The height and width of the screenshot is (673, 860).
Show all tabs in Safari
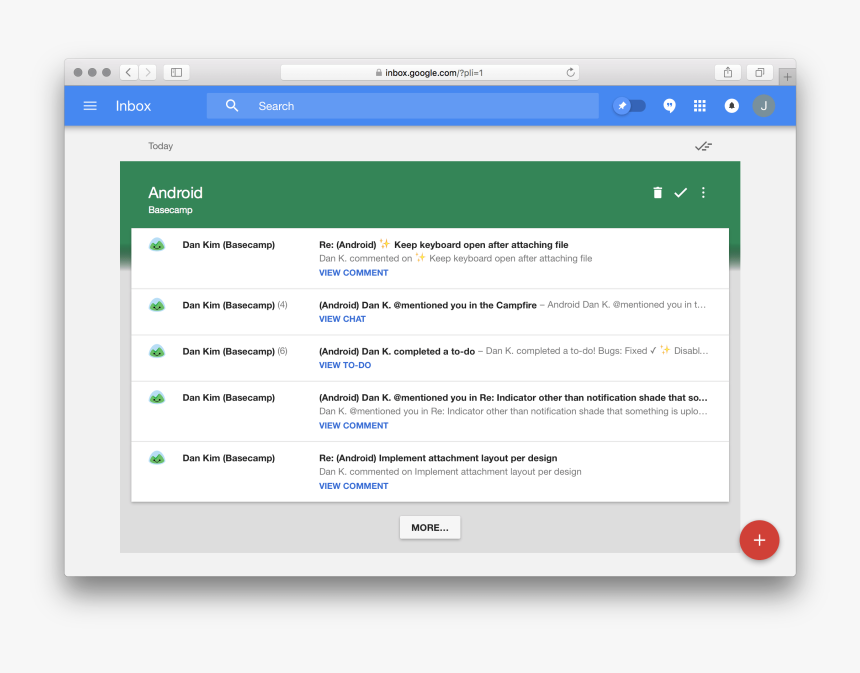pos(760,72)
